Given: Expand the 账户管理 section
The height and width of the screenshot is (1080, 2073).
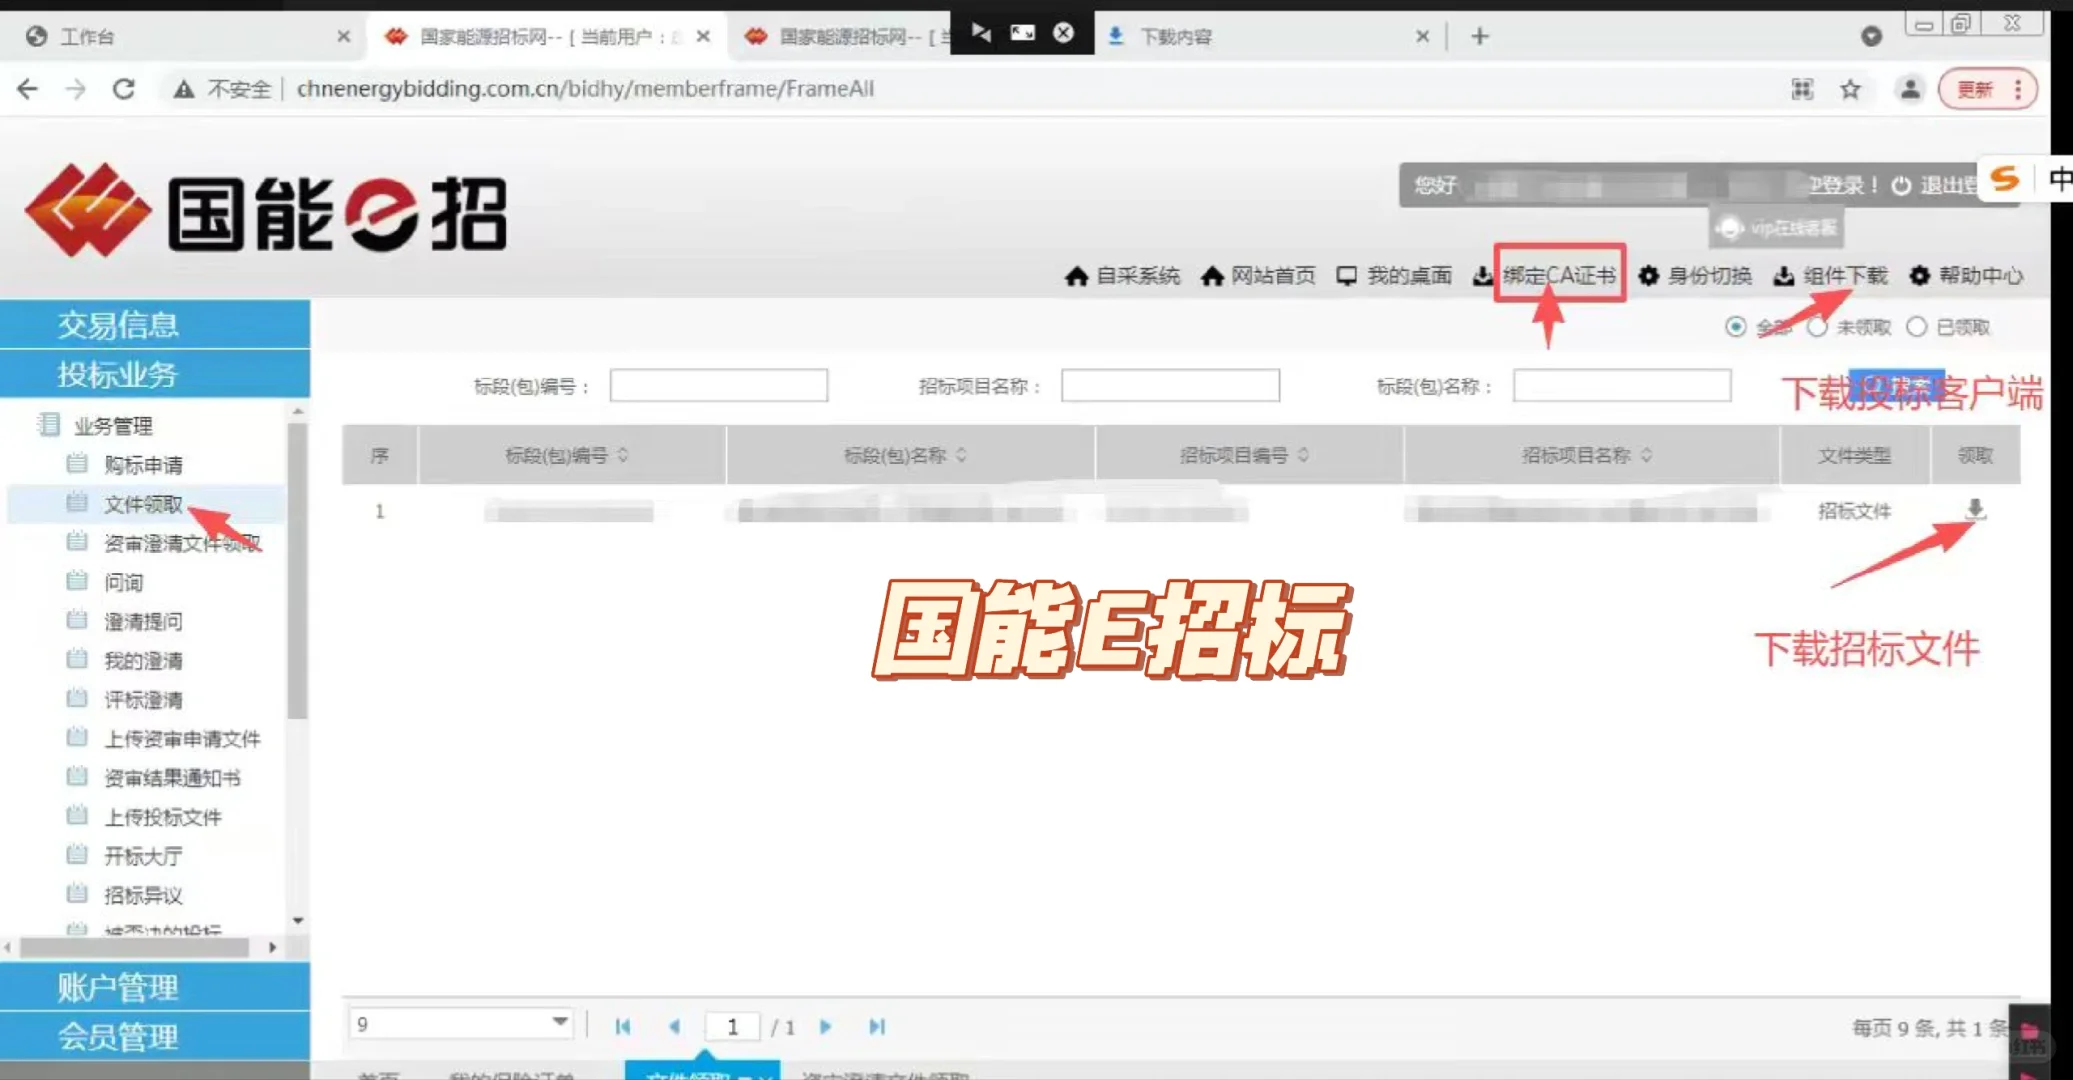Looking at the screenshot, I should (x=118, y=987).
